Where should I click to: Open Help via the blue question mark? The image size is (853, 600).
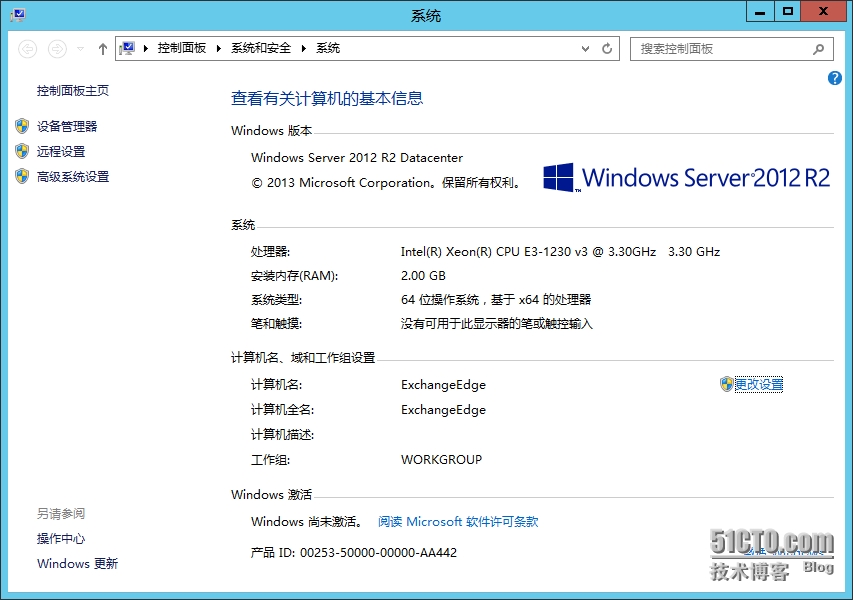pyautogui.click(x=835, y=78)
